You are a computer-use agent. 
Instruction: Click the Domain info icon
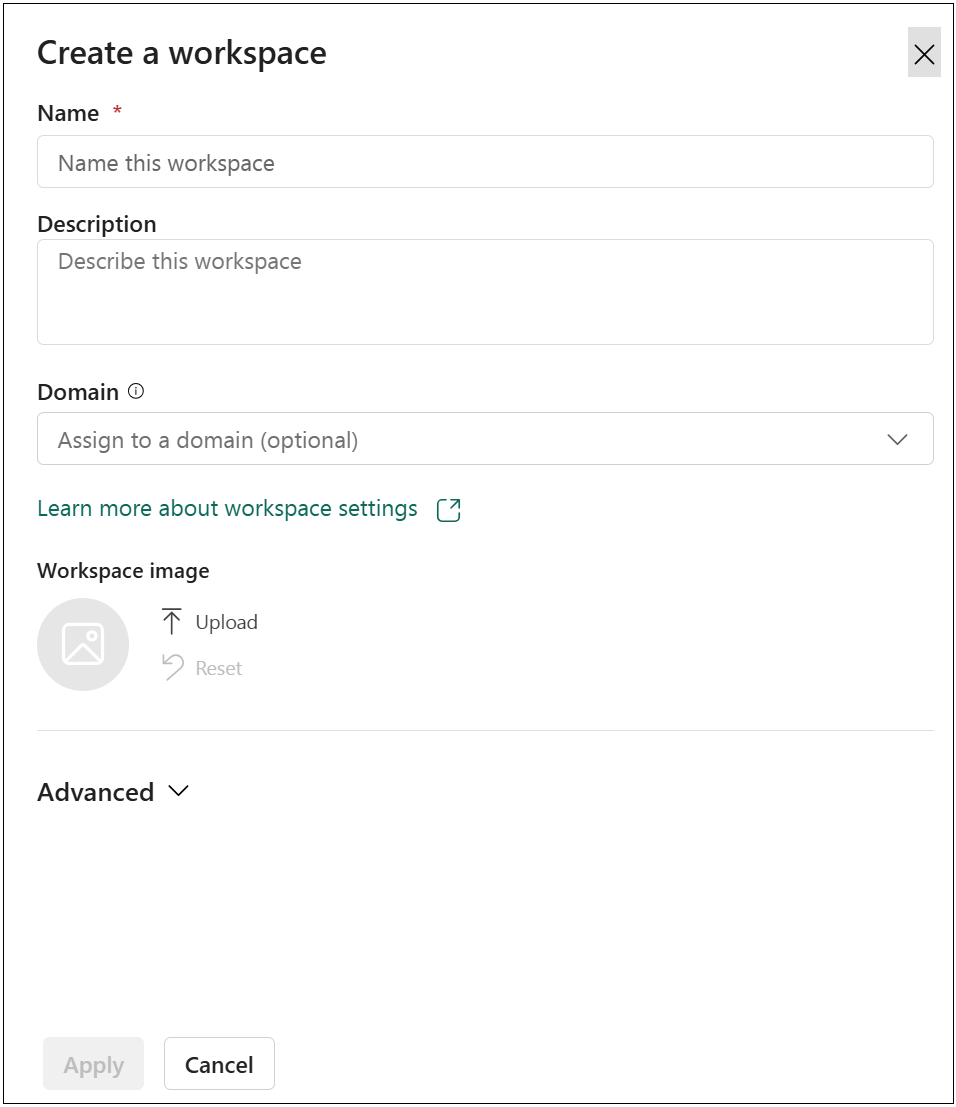136,392
